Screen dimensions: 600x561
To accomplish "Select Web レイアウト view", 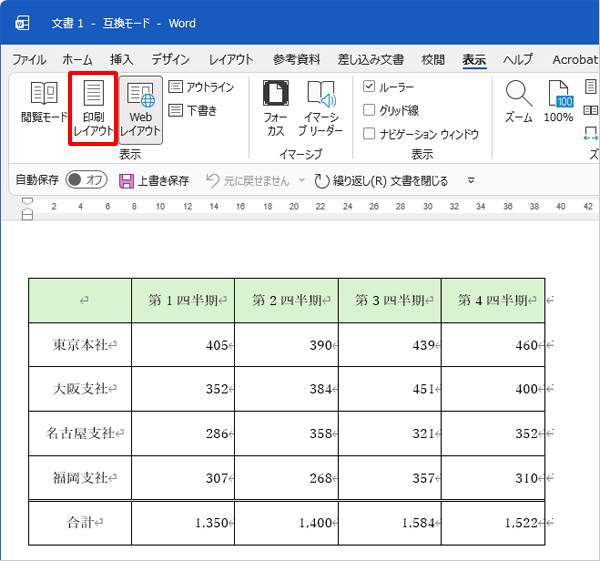I will tap(140, 110).
